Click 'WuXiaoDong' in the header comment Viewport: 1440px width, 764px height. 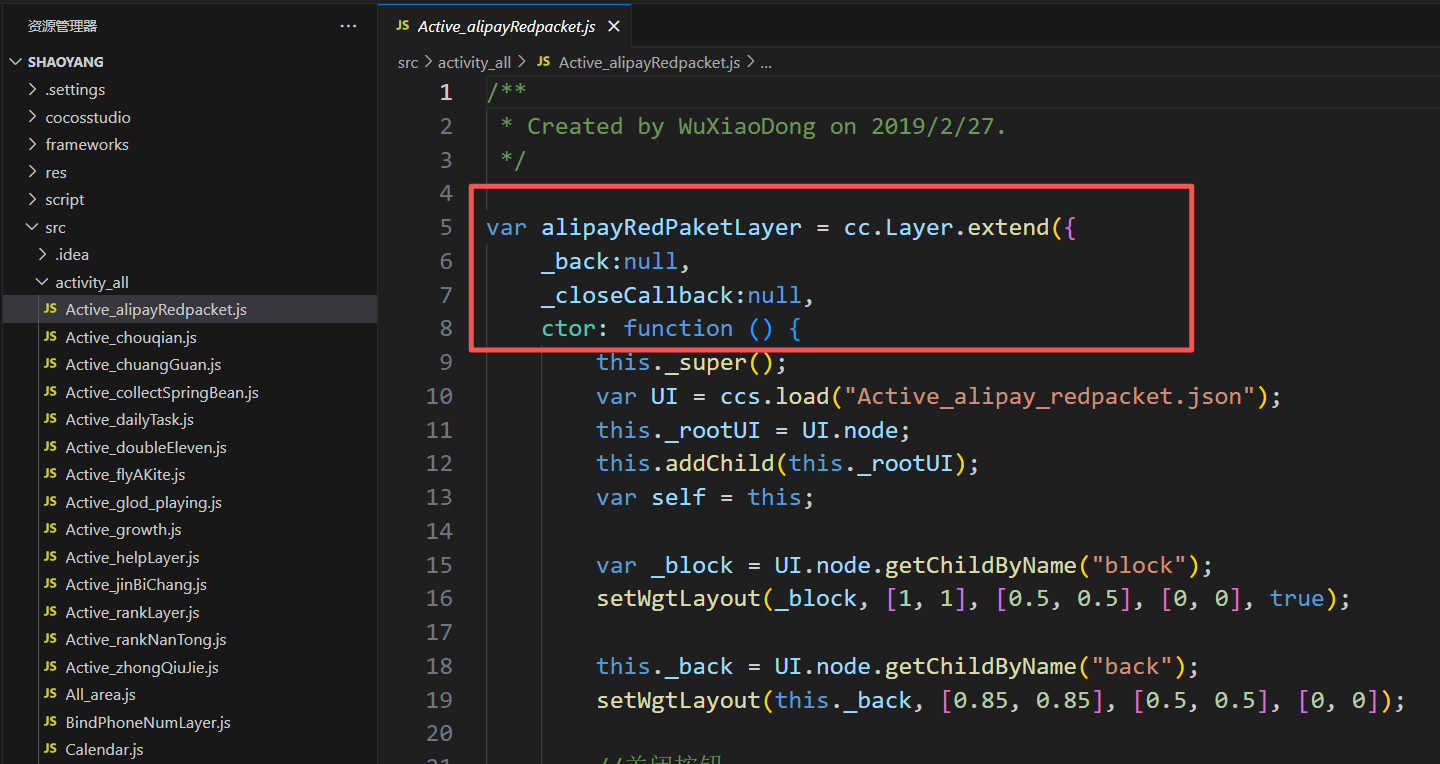[746, 126]
